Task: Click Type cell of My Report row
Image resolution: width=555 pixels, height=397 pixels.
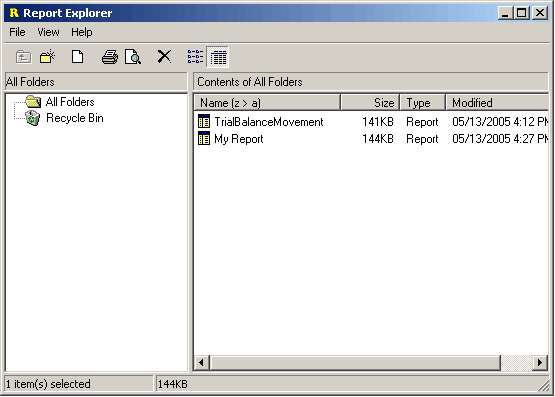Action: pos(422,139)
